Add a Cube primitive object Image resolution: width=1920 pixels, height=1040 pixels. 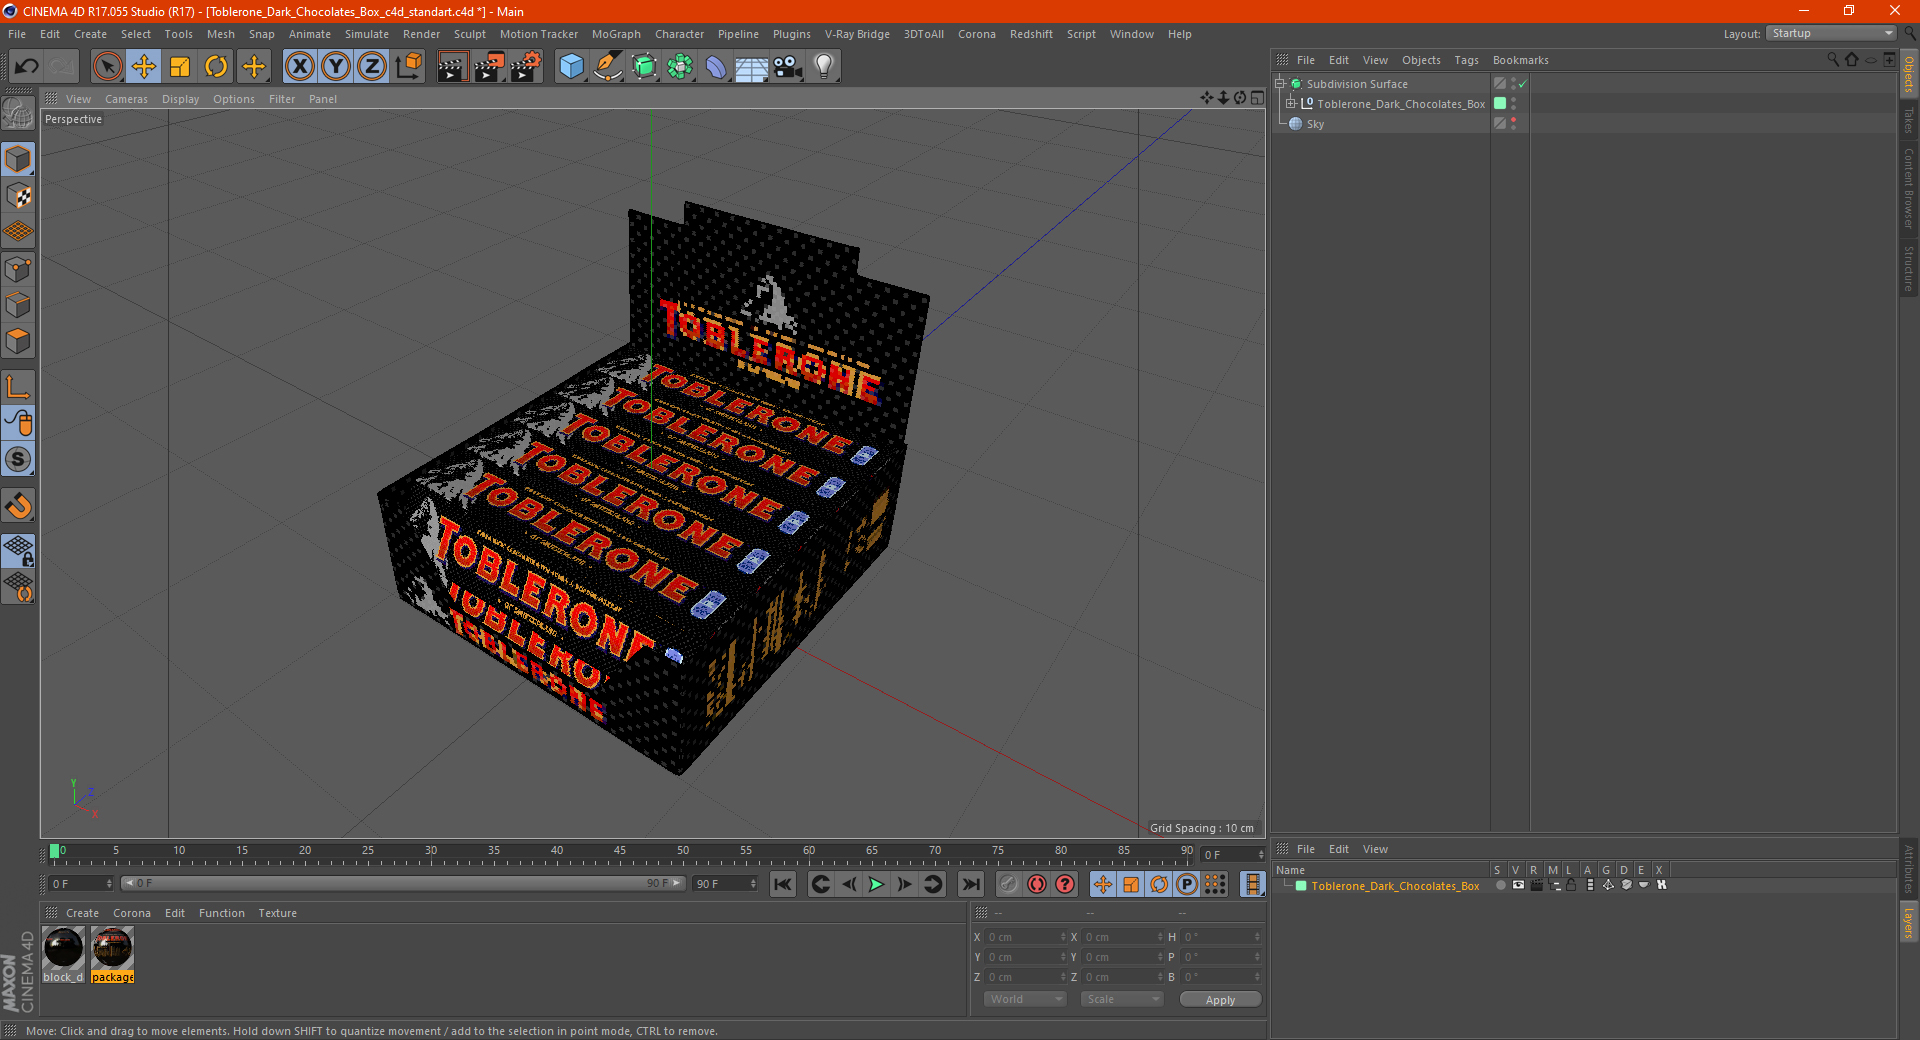coord(571,67)
